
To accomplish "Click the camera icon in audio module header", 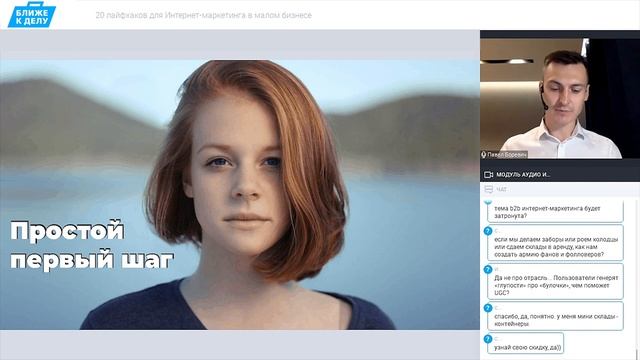I will point(488,175).
